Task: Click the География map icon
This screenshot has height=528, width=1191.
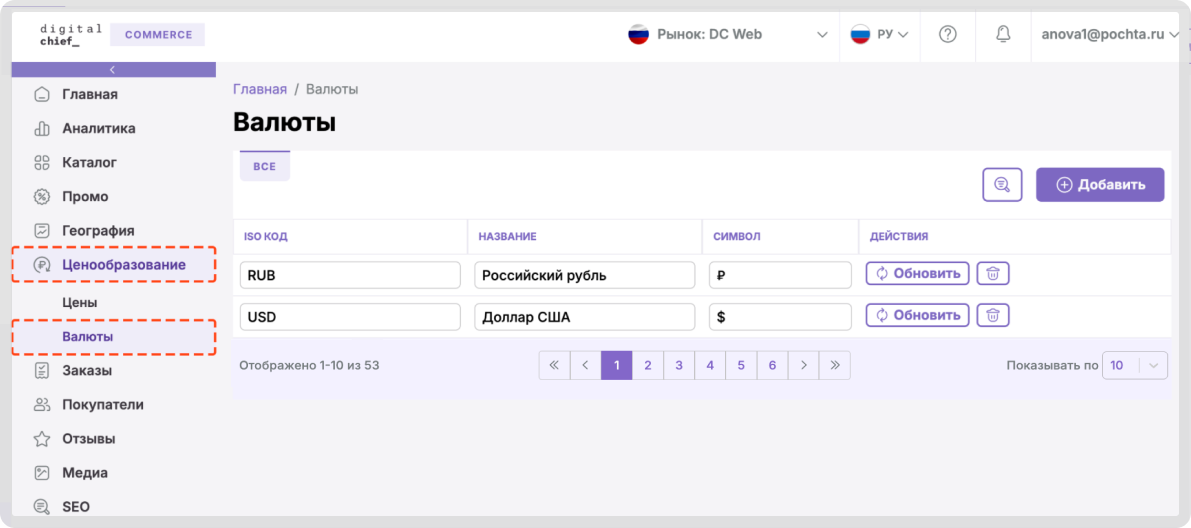Action: [x=43, y=230]
